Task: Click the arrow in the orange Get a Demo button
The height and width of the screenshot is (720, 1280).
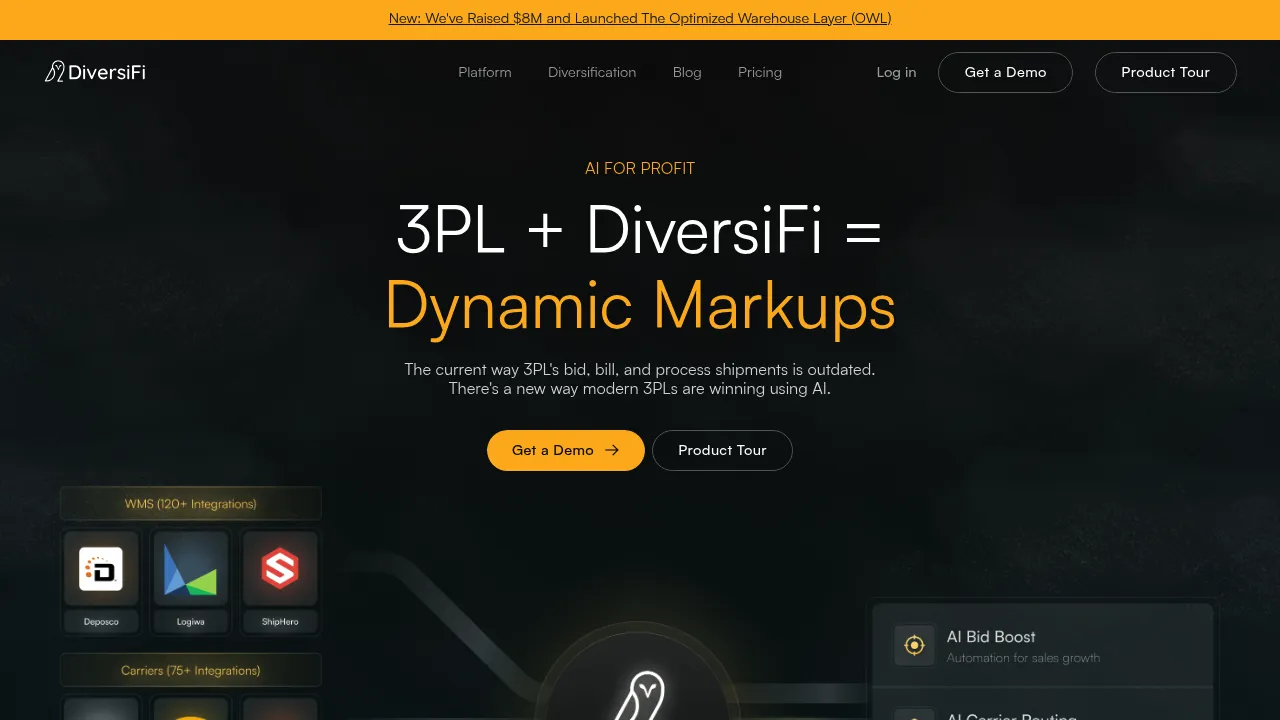Action: (612, 450)
